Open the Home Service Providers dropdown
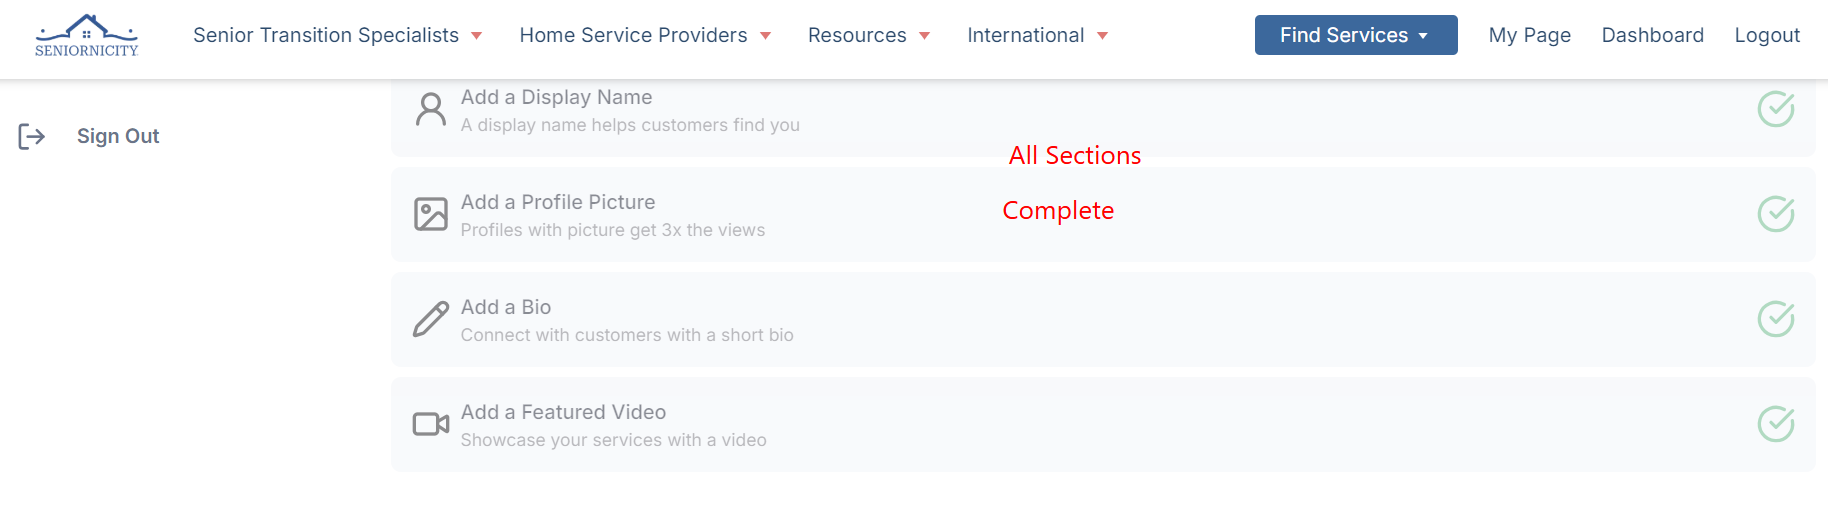 [645, 35]
